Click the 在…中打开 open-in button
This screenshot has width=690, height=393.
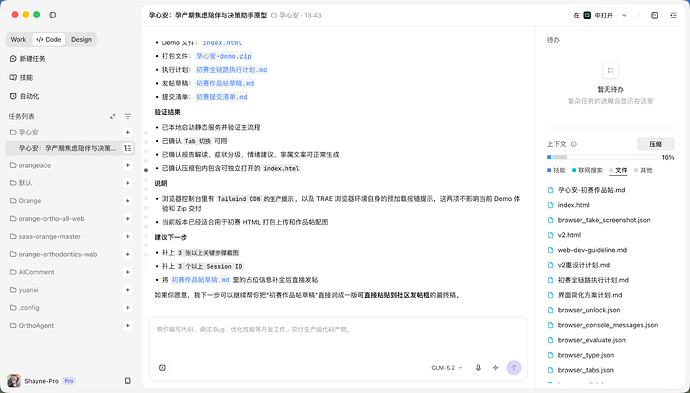click(594, 15)
